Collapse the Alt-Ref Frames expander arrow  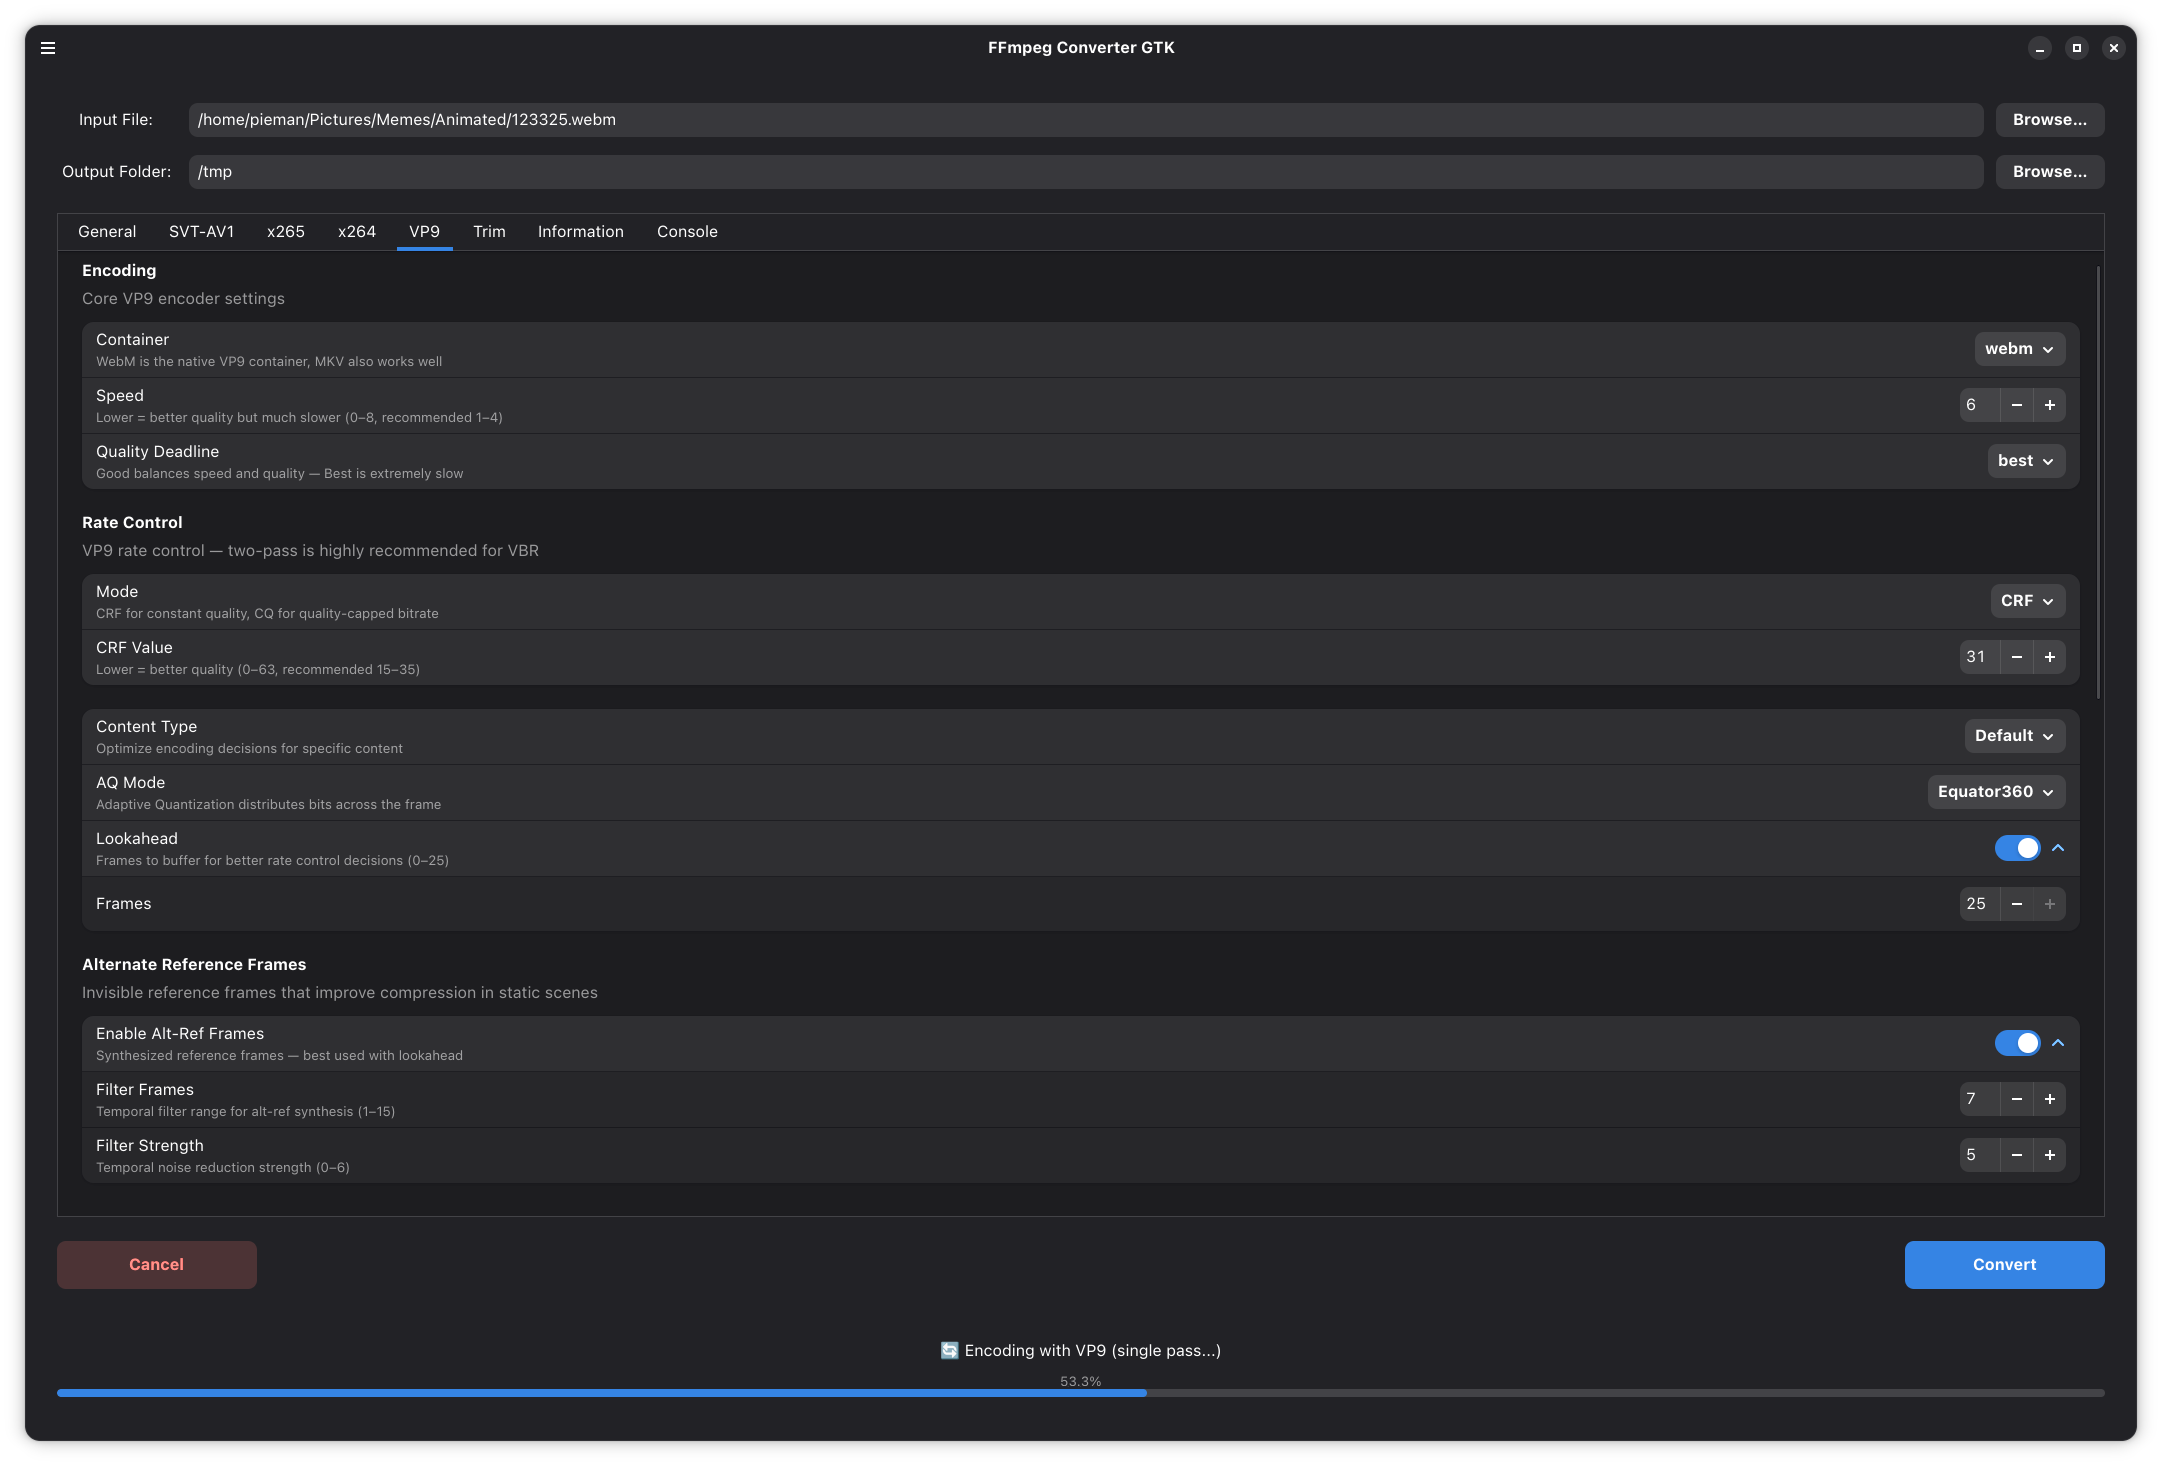2058,1043
